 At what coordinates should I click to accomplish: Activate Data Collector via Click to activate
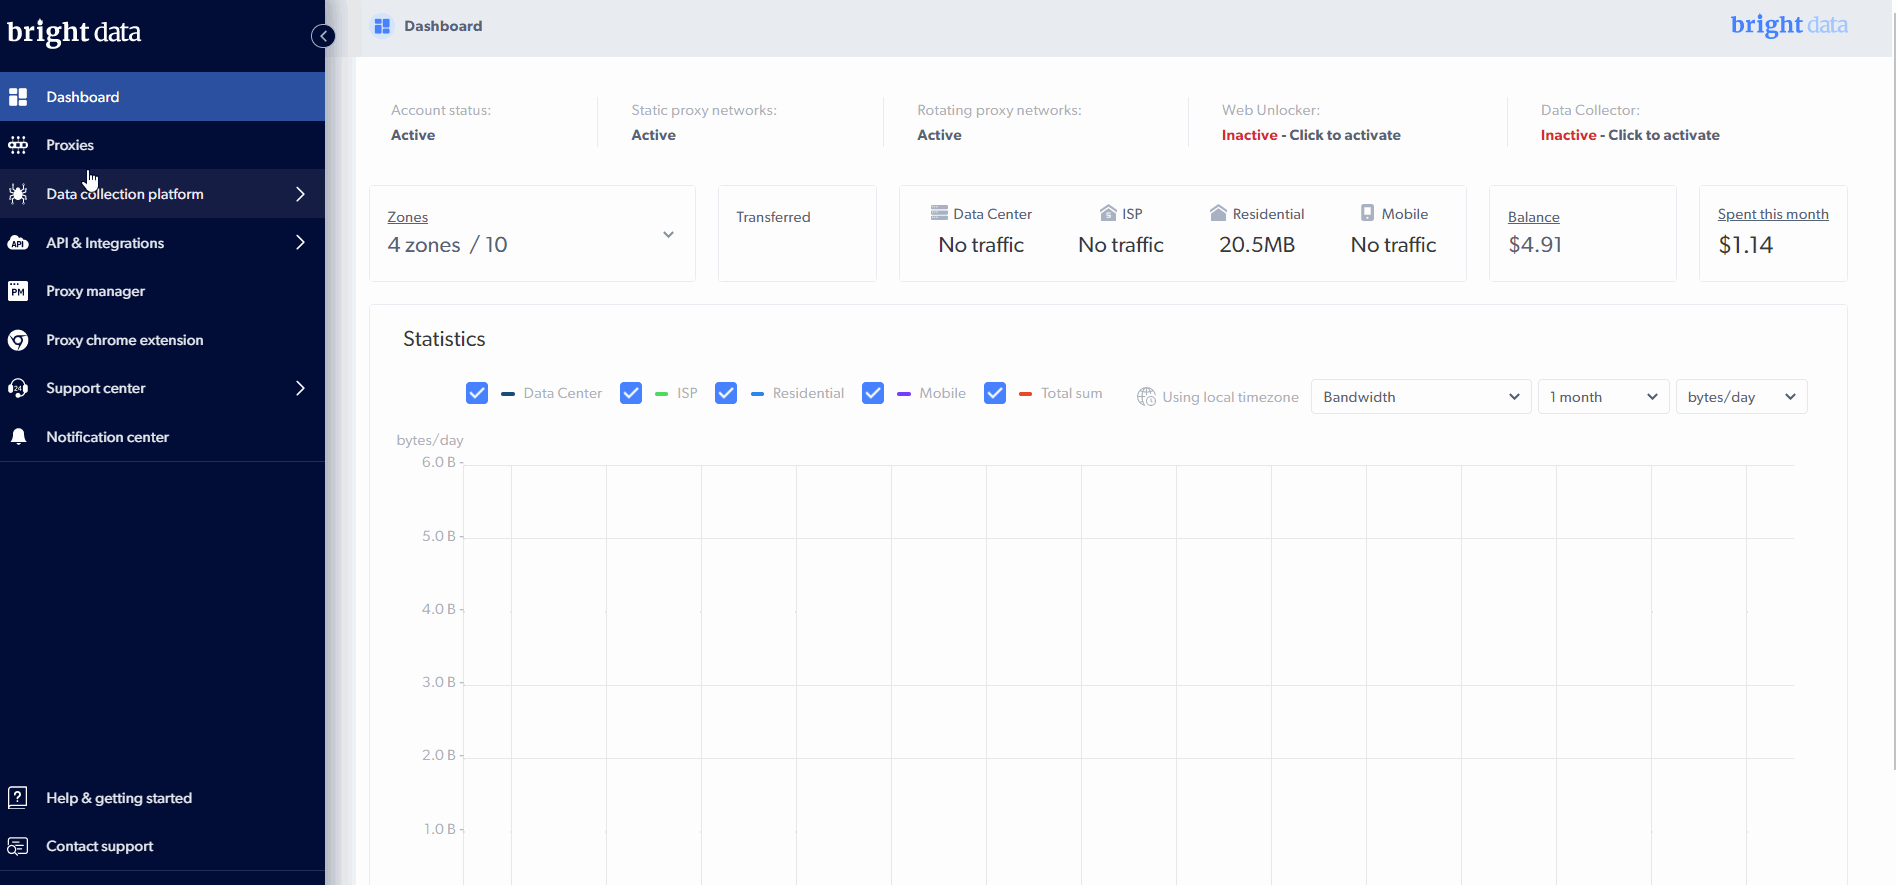click(1664, 135)
